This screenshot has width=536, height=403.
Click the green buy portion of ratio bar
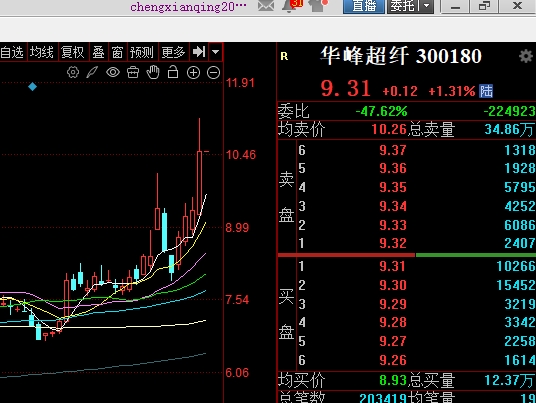(x=476, y=255)
